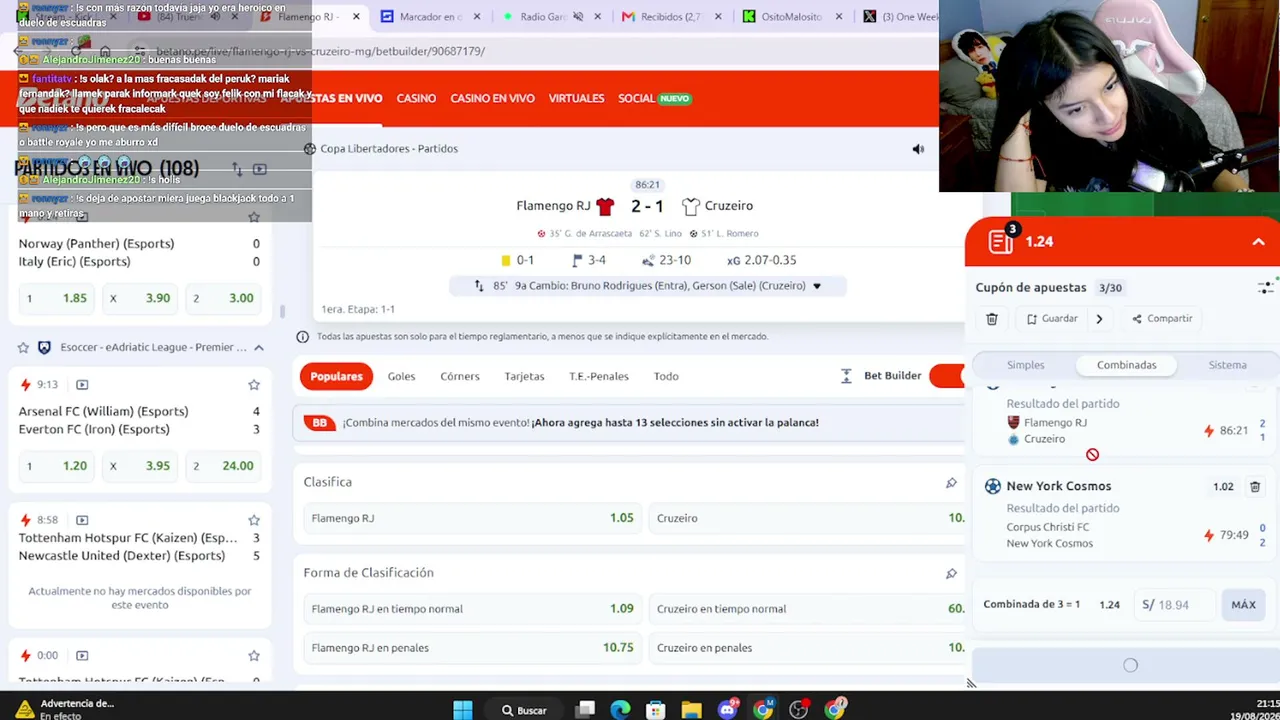Set maximum stake with MÁX button
1280x720 pixels.
click(1243, 605)
